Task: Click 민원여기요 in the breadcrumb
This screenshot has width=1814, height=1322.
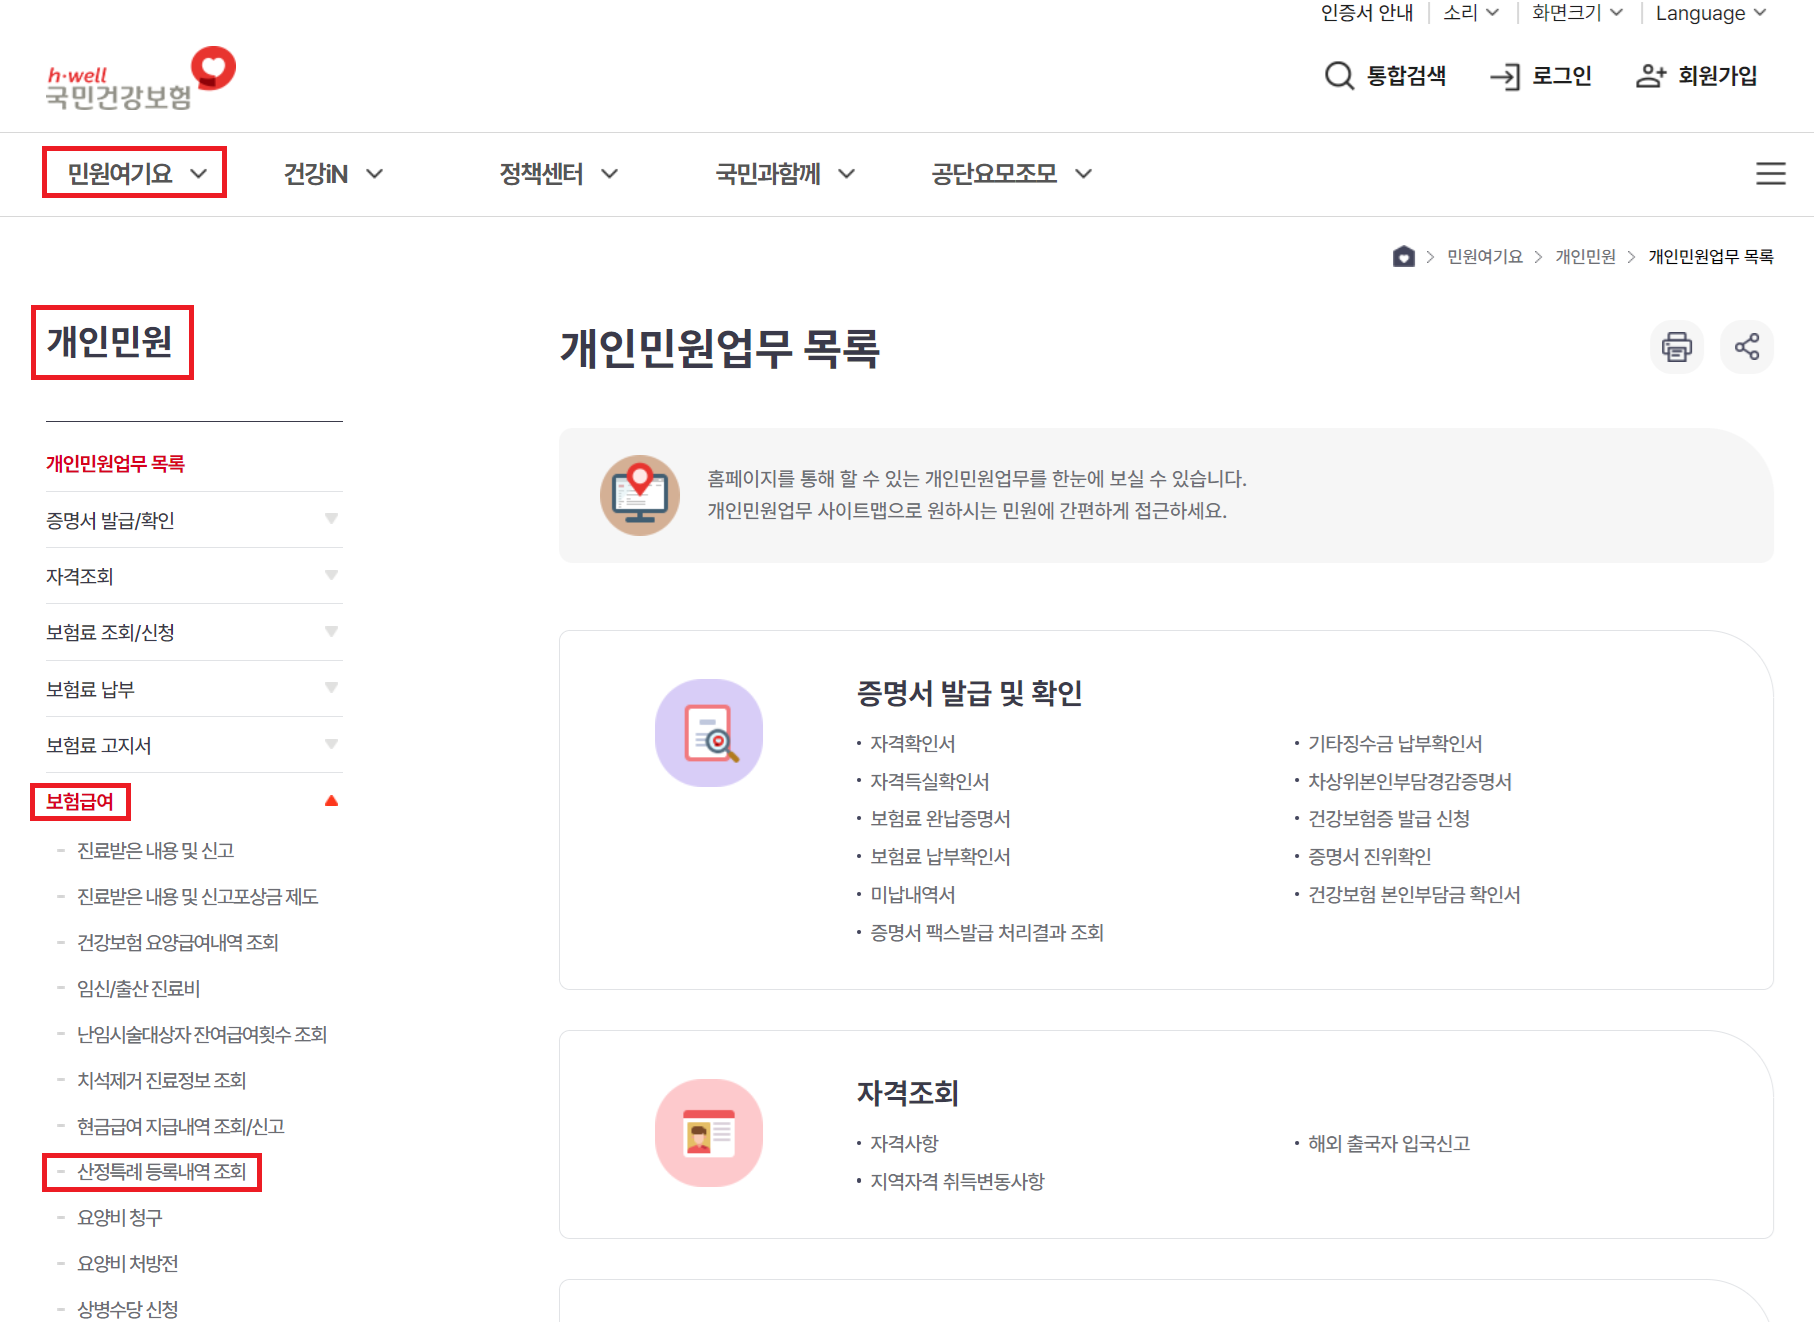Action: click(x=1485, y=257)
